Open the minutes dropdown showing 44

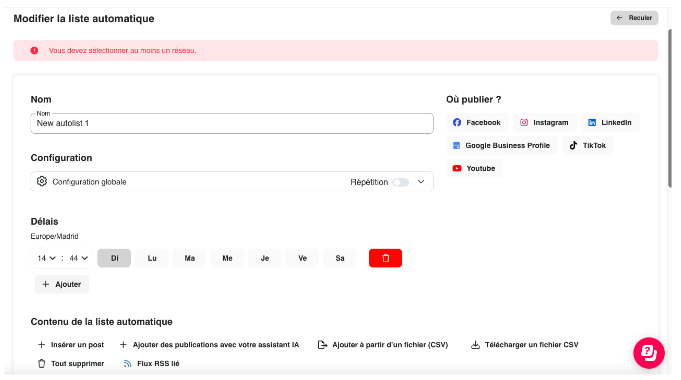[x=79, y=258]
